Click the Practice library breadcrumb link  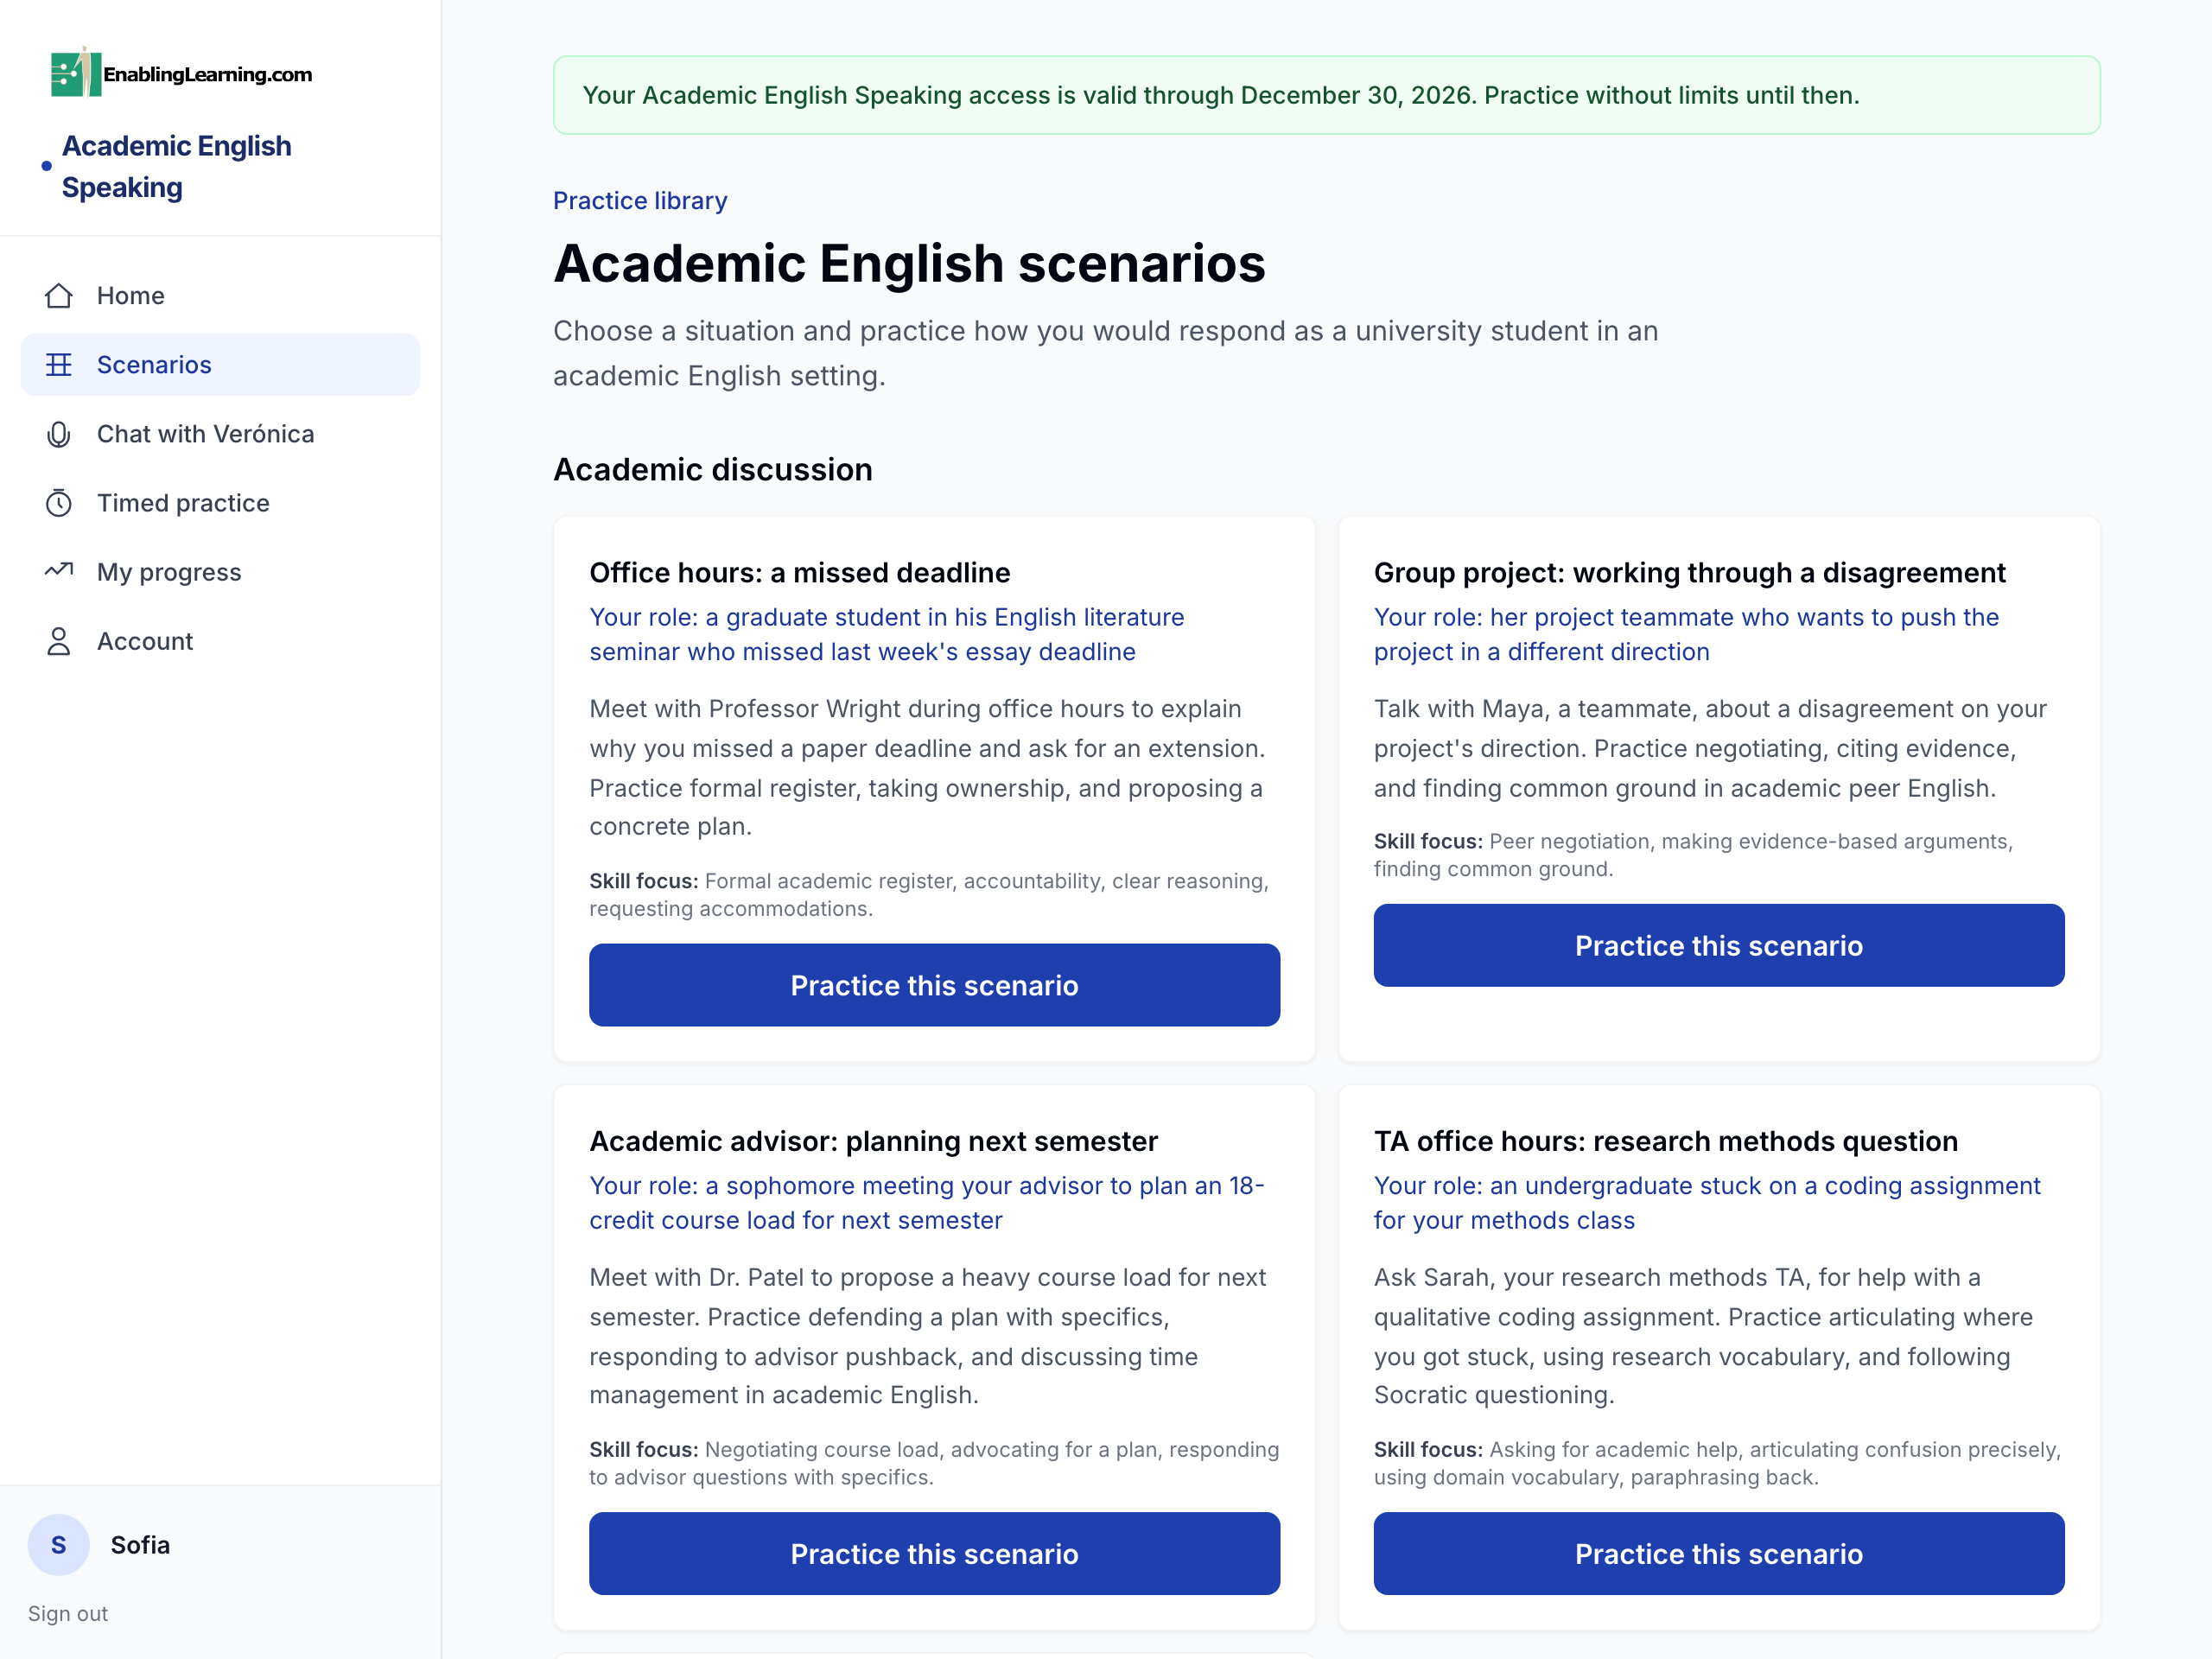(x=640, y=201)
